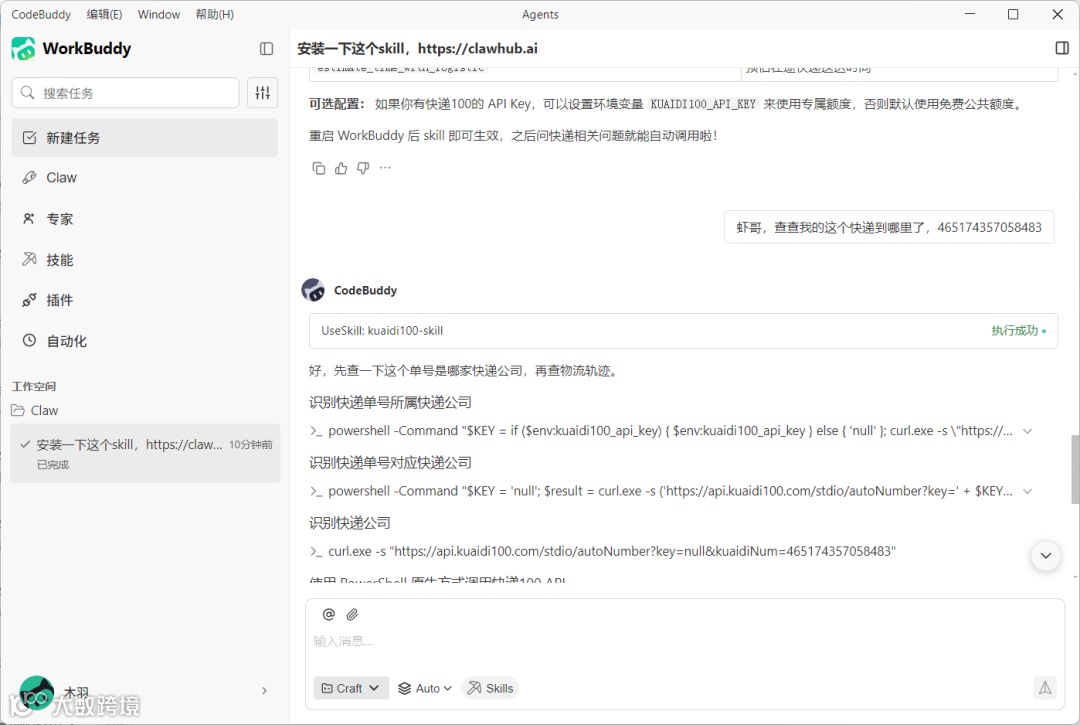The image size is (1080, 725).
Task: Click the 识别快递单号所属快递公司 step text
Action: (391, 402)
